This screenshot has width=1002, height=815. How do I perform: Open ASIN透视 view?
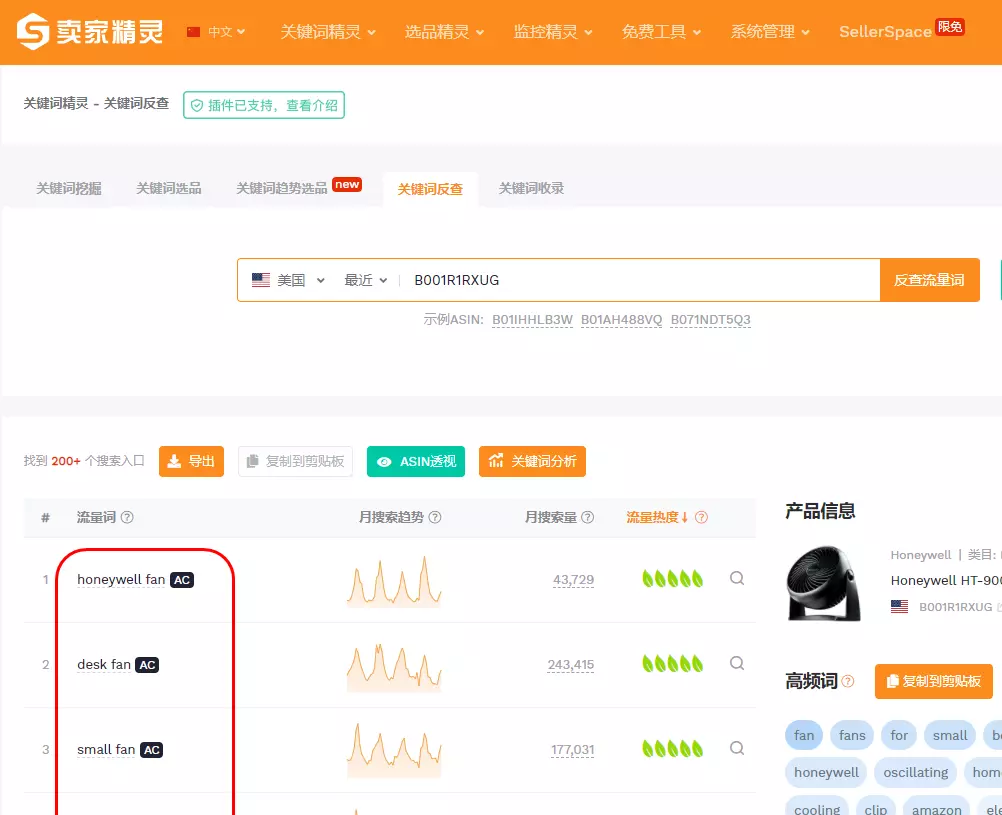coord(416,462)
